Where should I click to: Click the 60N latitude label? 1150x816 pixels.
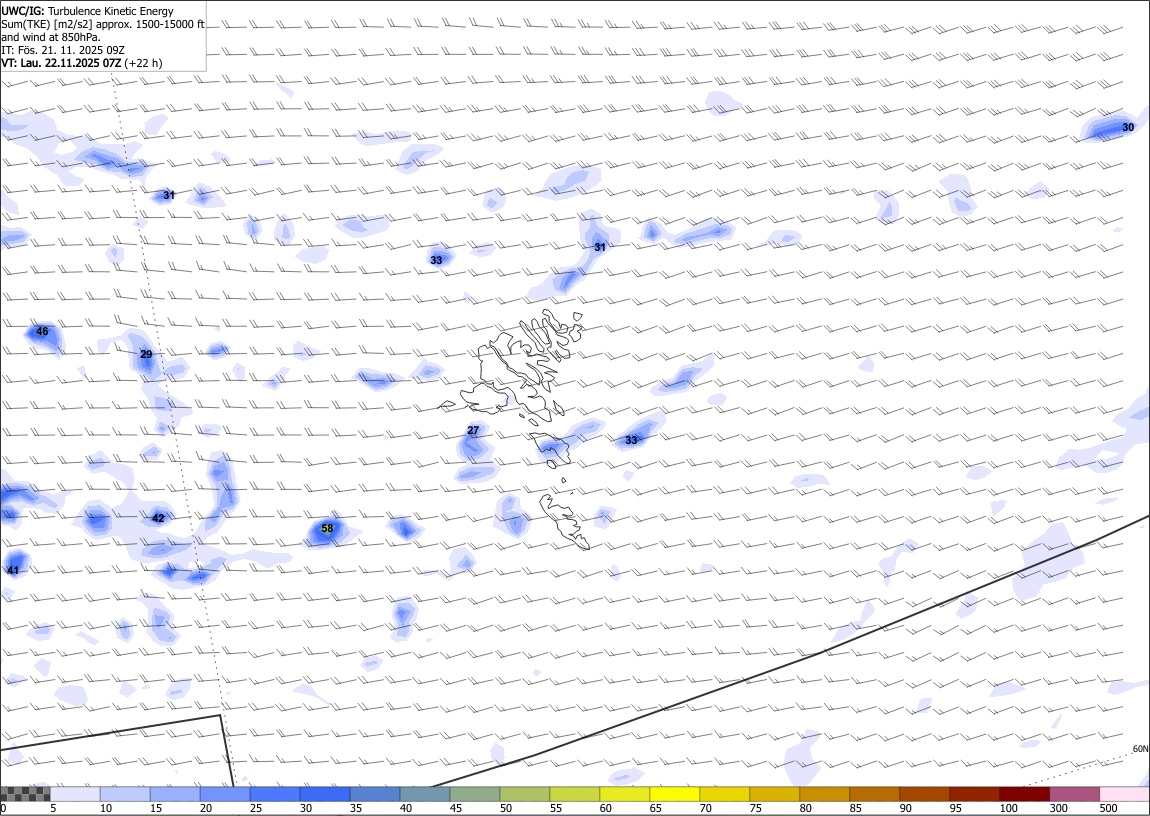(x=1140, y=749)
